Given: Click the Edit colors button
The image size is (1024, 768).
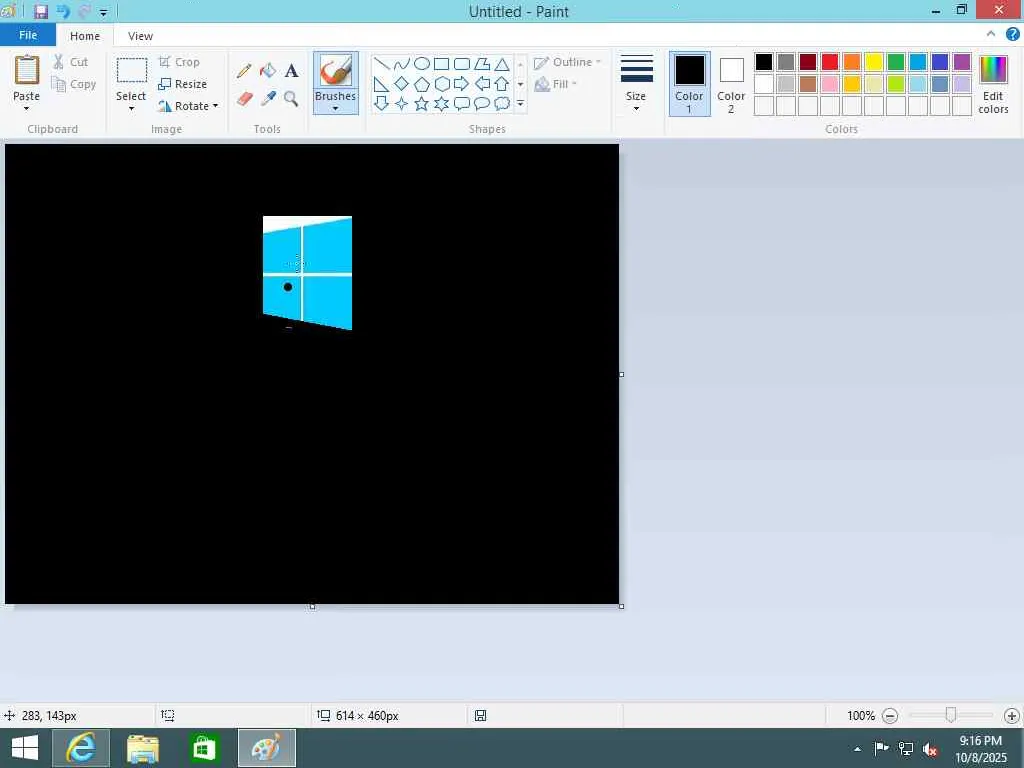Looking at the screenshot, I should [993, 85].
